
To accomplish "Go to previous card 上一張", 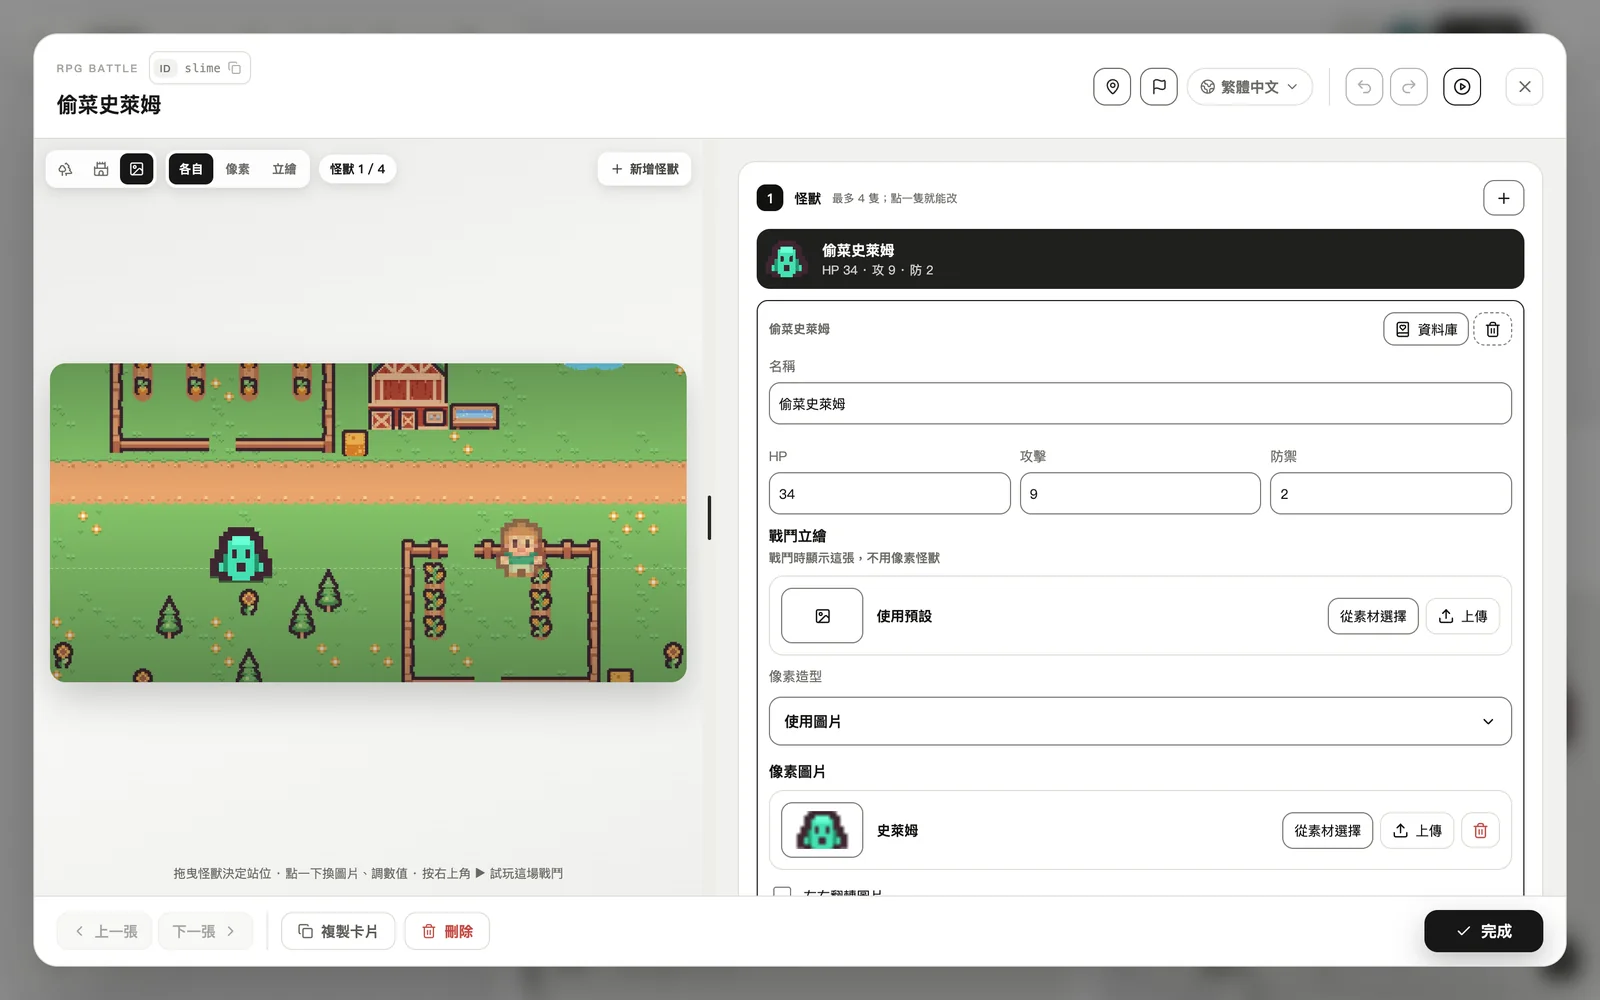I will (105, 931).
